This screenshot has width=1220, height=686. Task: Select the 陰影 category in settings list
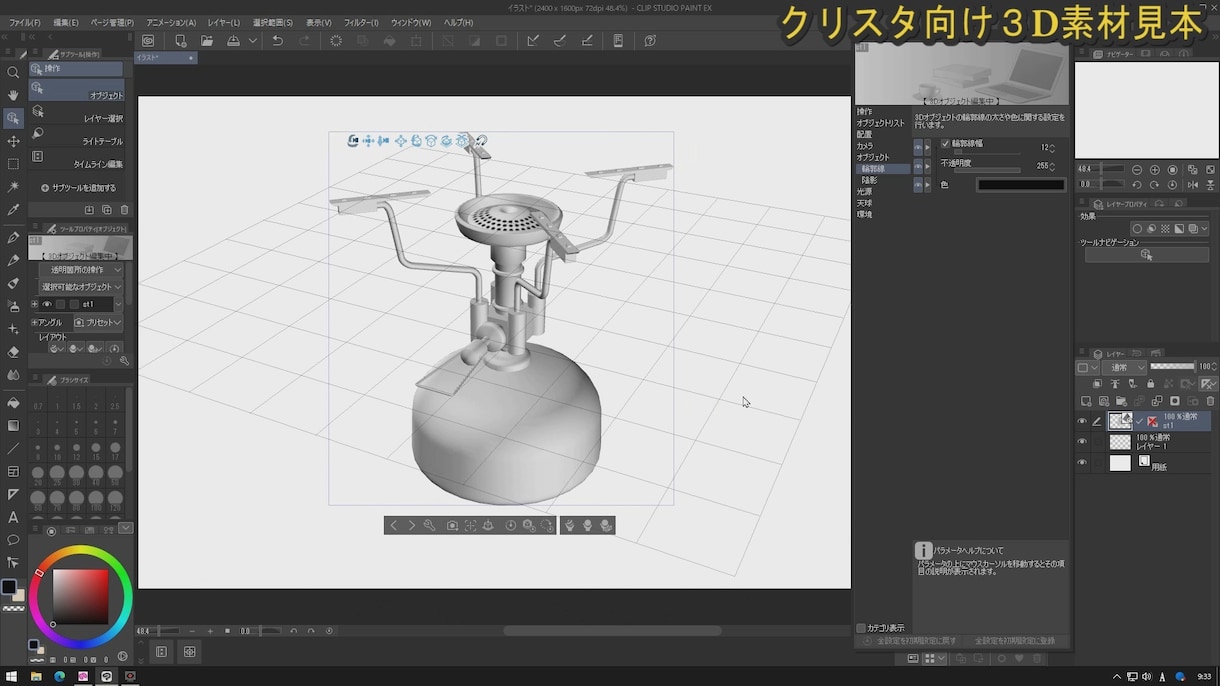point(870,180)
